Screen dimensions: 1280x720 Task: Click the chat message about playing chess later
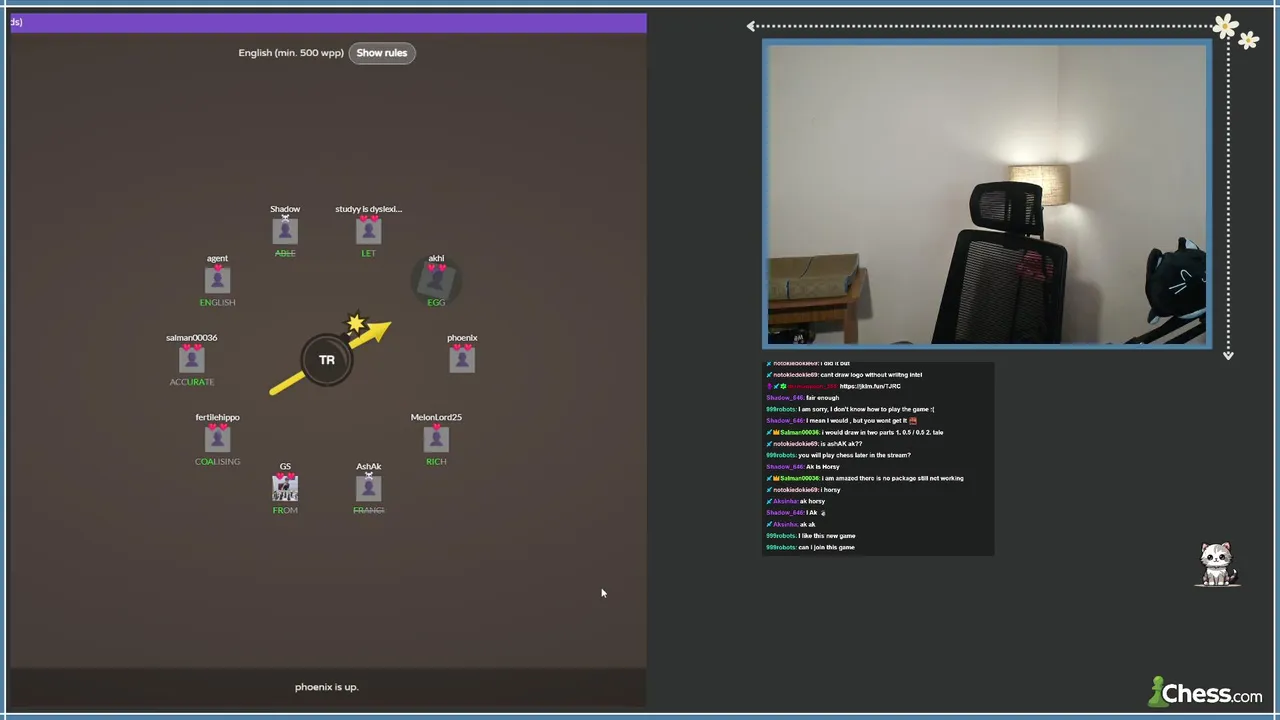[x=854, y=455]
